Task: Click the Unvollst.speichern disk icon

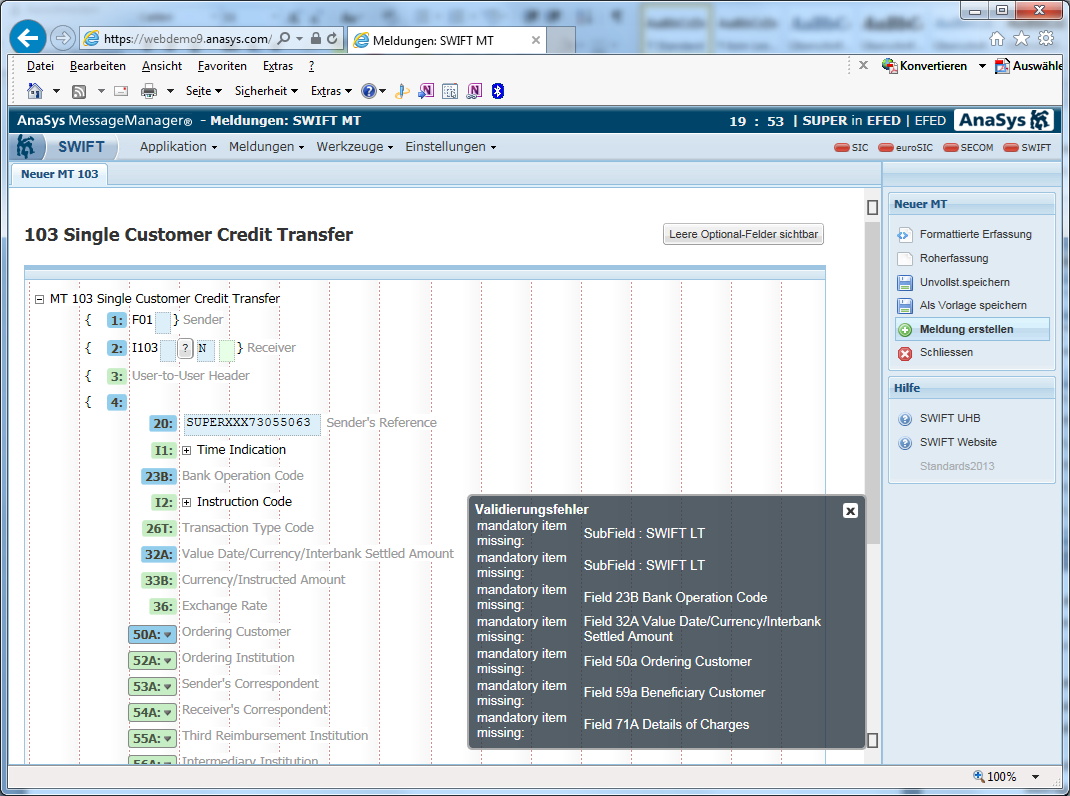Action: (x=904, y=282)
